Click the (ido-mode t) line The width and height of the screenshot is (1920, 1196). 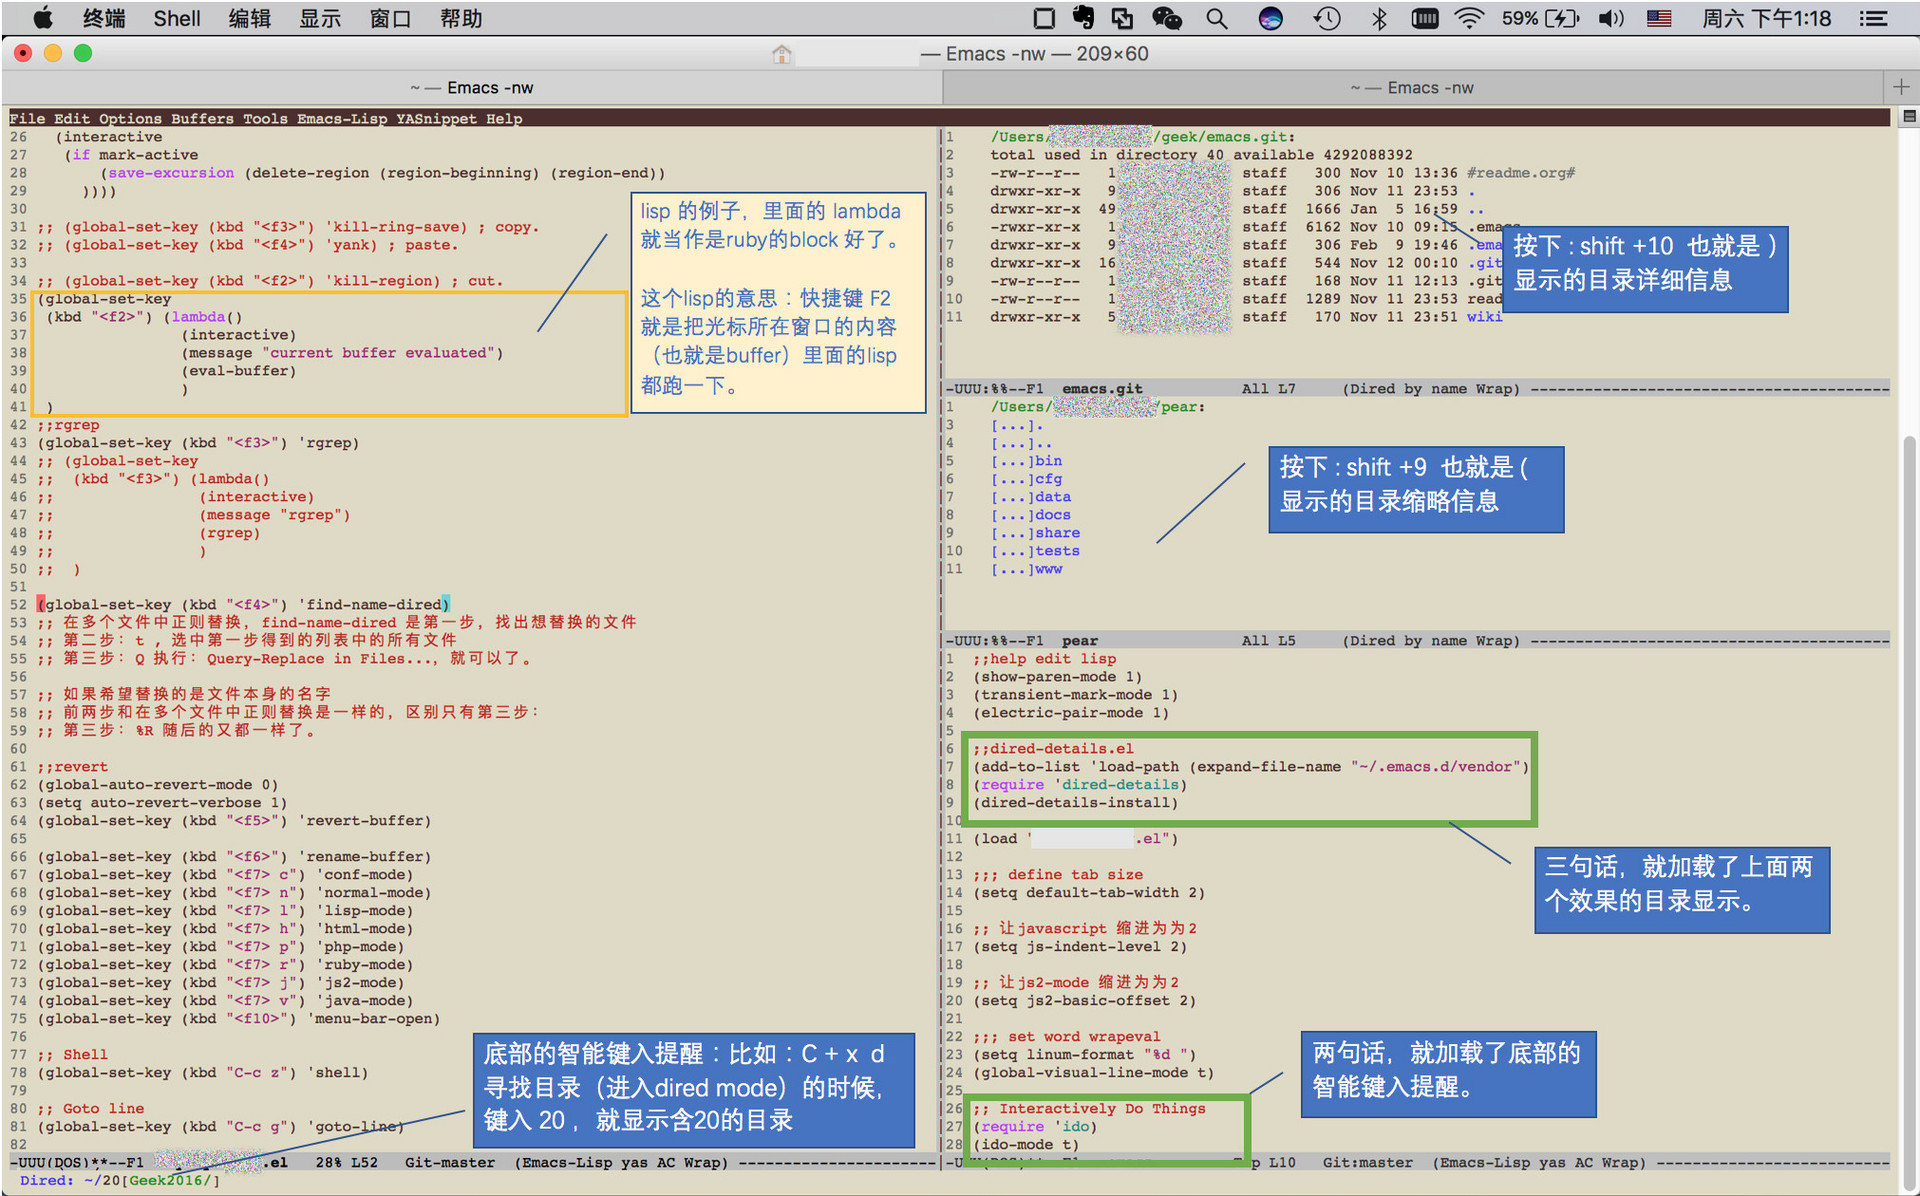pos(1026,1145)
